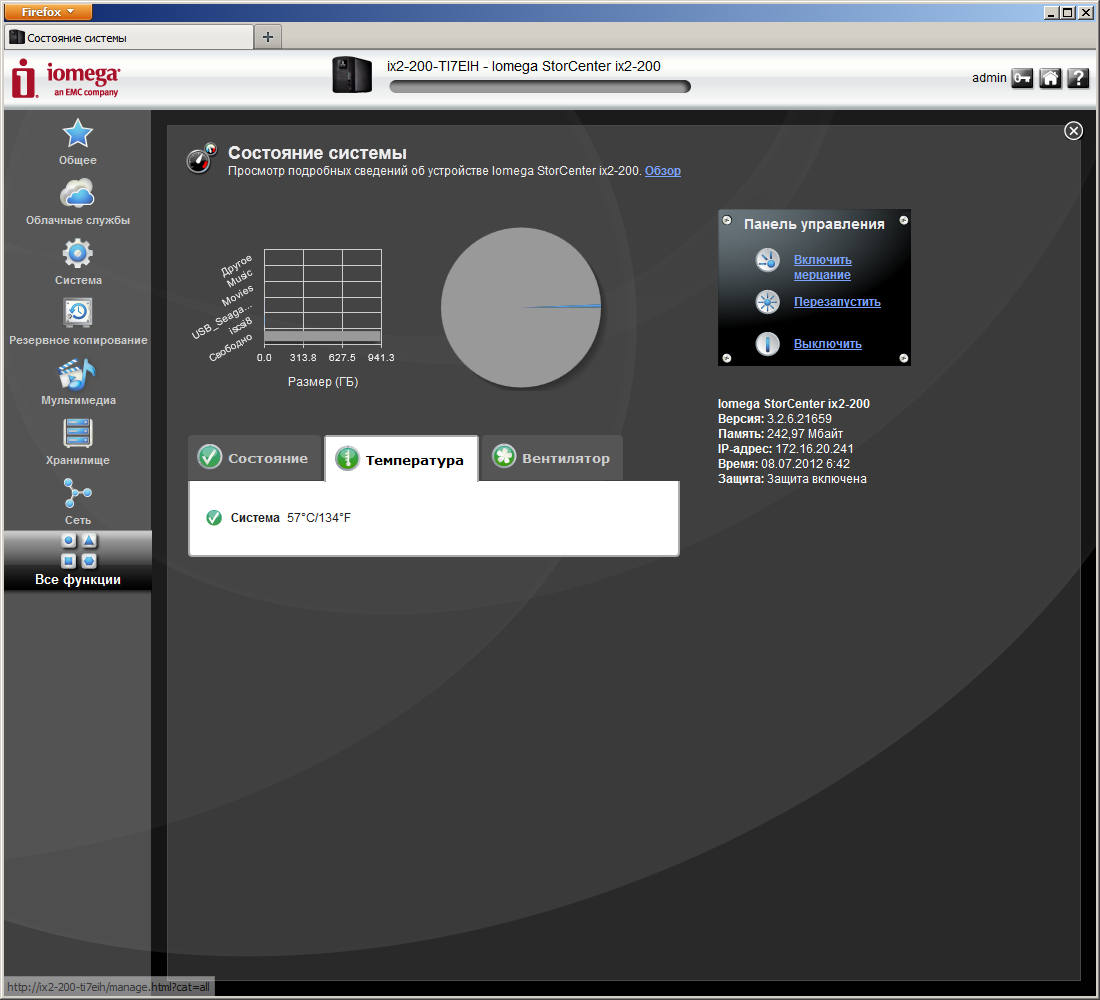Click the storage usage pie chart
Screen dimensions: 1100x1000
(x=521, y=307)
